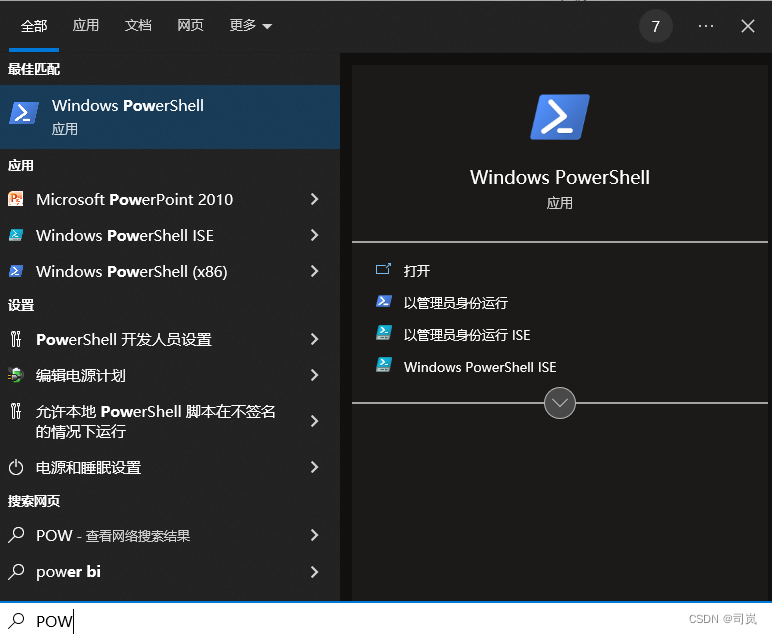This screenshot has height=634, width=772.
Task: Close the search panel with X
Action: [748, 26]
